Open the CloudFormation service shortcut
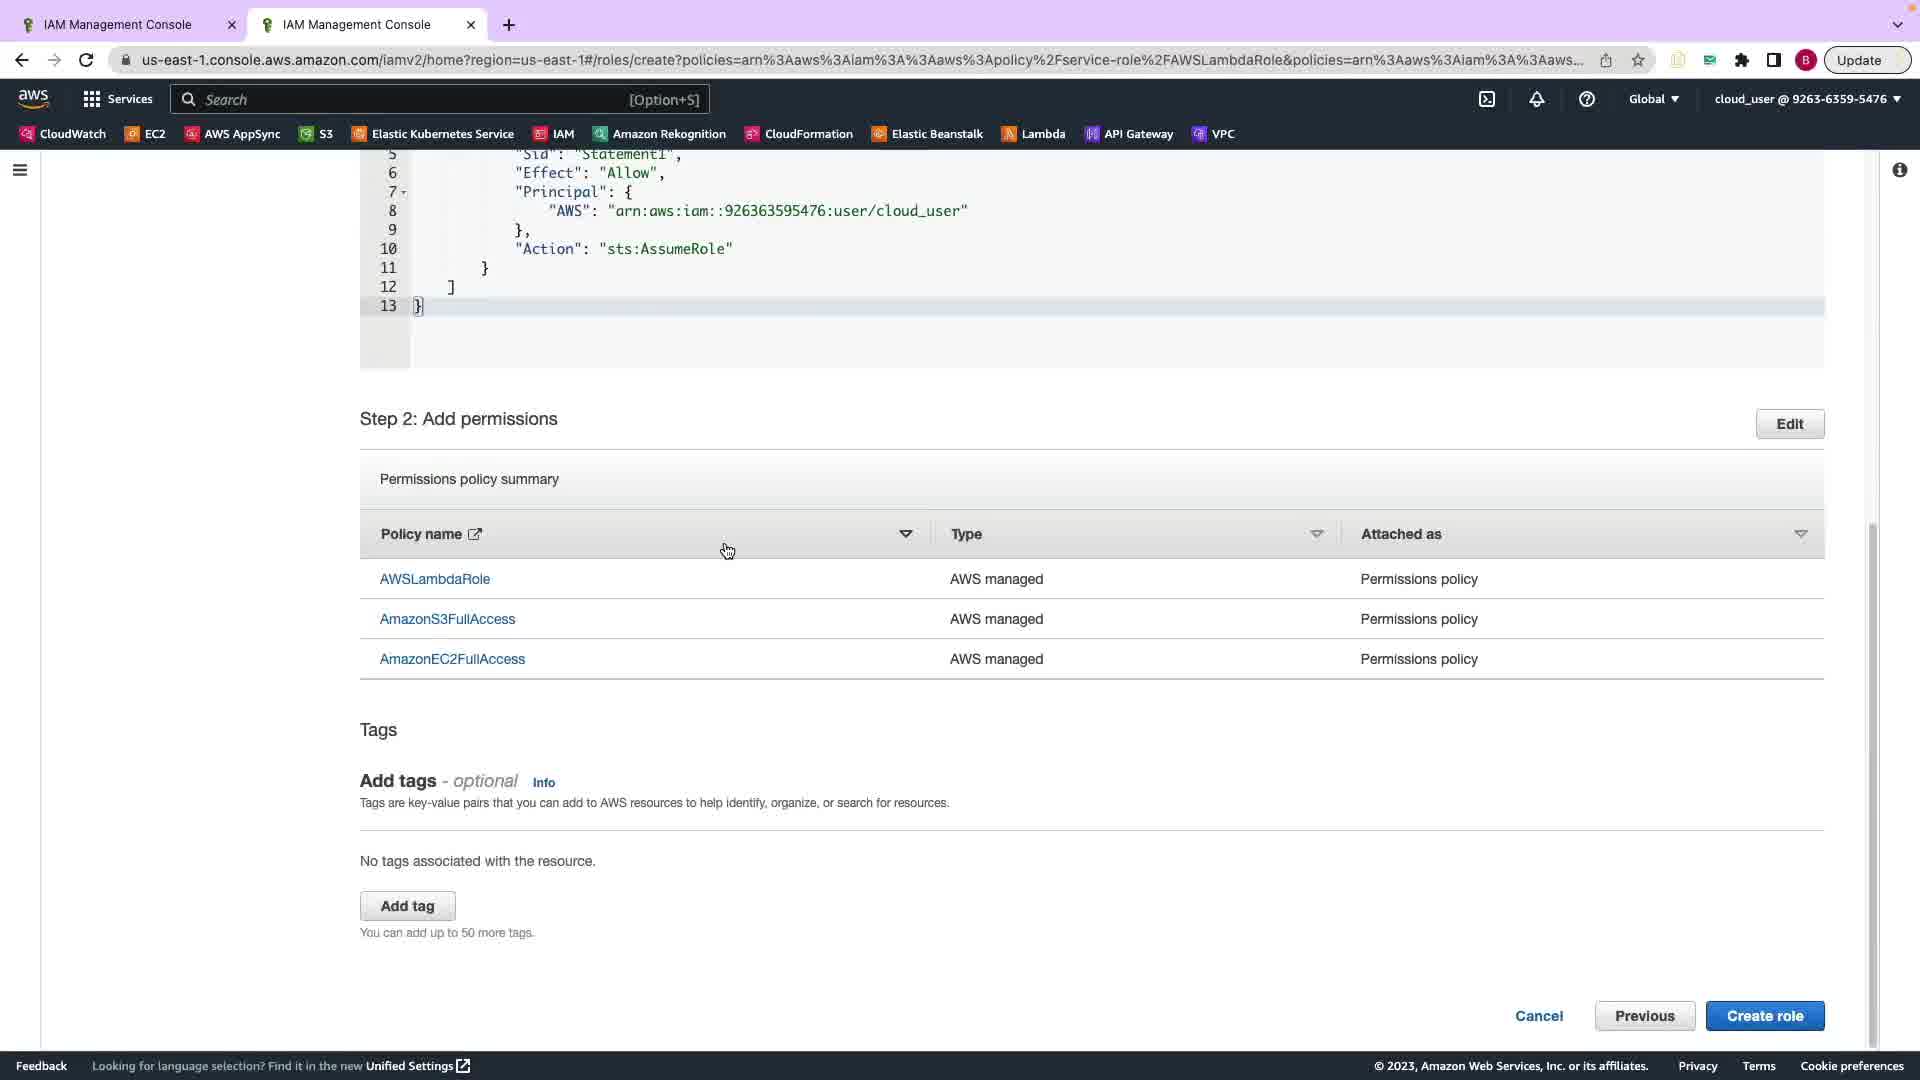Screen dimensions: 1920x1080 pos(798,134)
